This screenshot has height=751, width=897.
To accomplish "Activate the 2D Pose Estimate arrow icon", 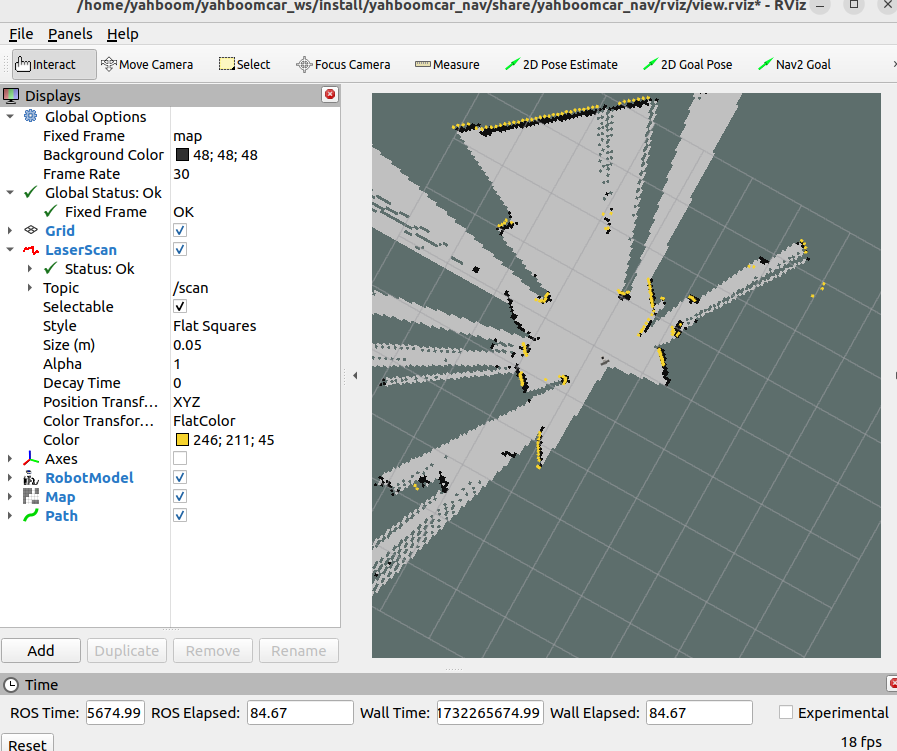I will click(513, 64).
